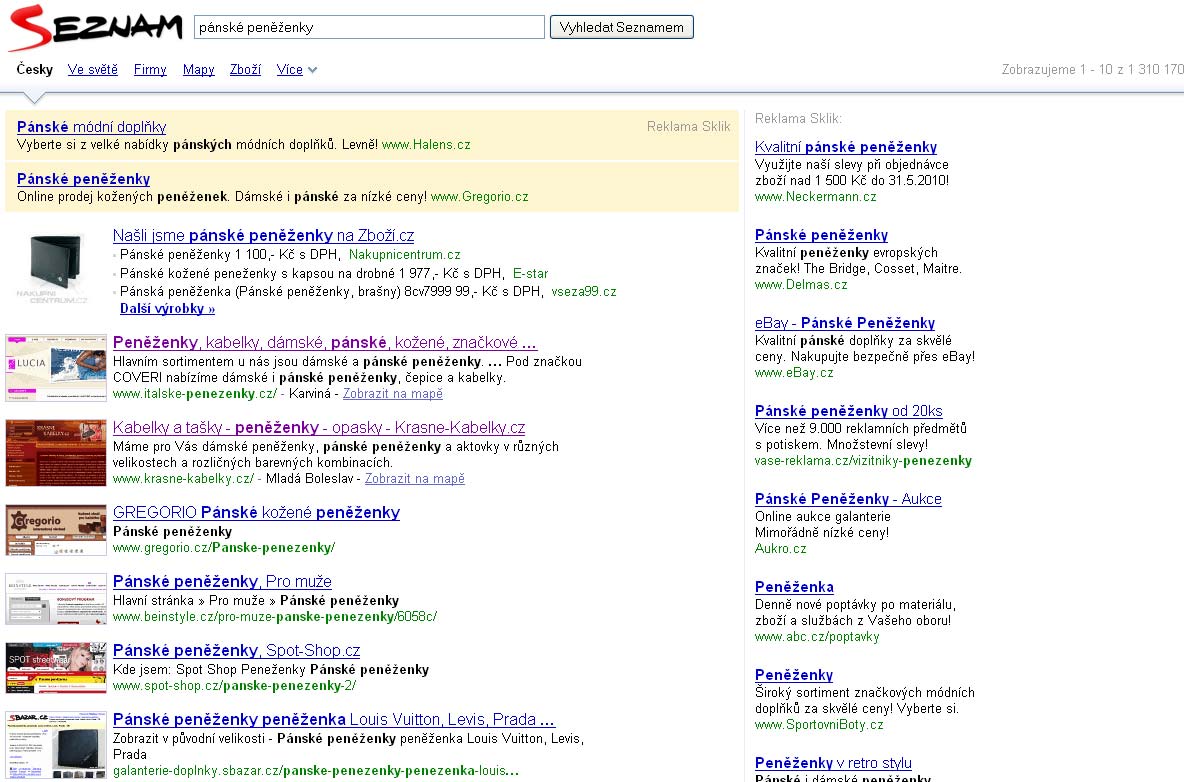Click the www.gregorio.cz/Panske-penezenky/ result URL
Image resolution: width=1184 pixels, height=782 pixels.
(x=224, y=548)
